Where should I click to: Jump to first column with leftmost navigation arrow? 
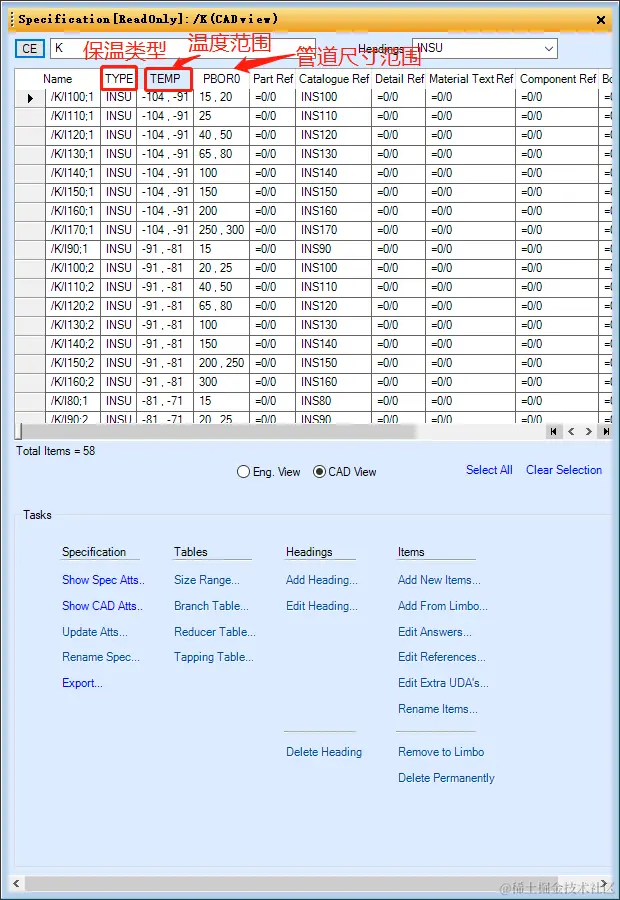pyautogui.click(x=553, y=432)
